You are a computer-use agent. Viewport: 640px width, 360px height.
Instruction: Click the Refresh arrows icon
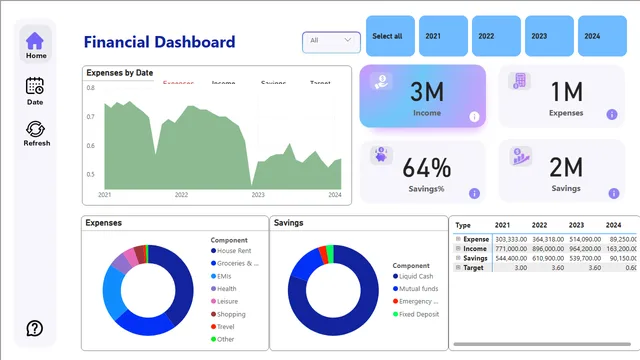coord(36,129)
